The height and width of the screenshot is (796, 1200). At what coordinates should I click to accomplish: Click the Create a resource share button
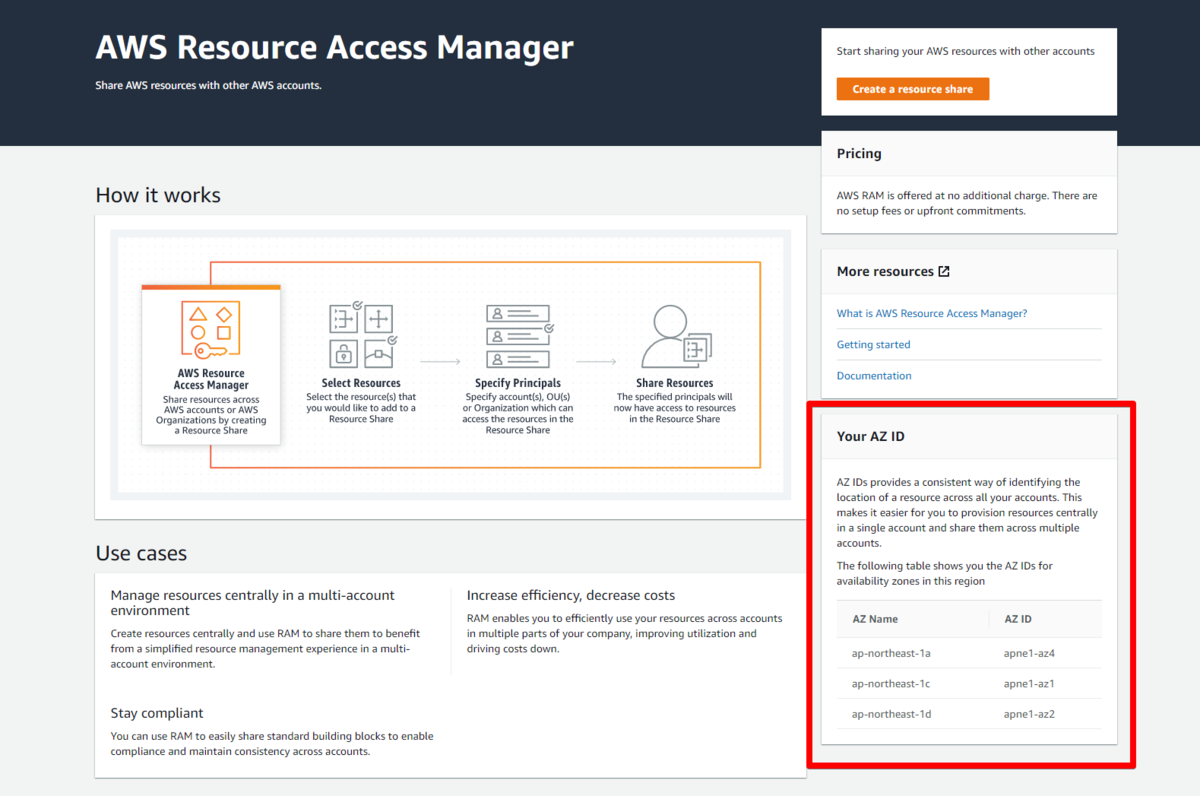(x=912, y=89)
